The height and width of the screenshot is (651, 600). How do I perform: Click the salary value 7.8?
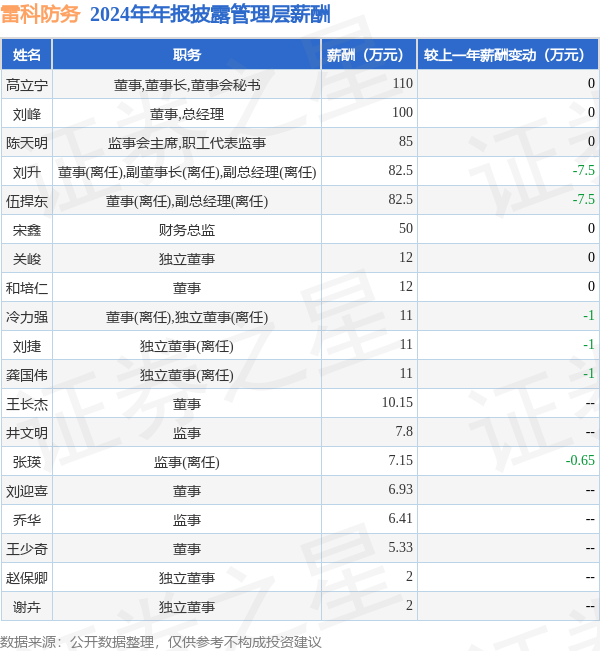pos(404,431)
